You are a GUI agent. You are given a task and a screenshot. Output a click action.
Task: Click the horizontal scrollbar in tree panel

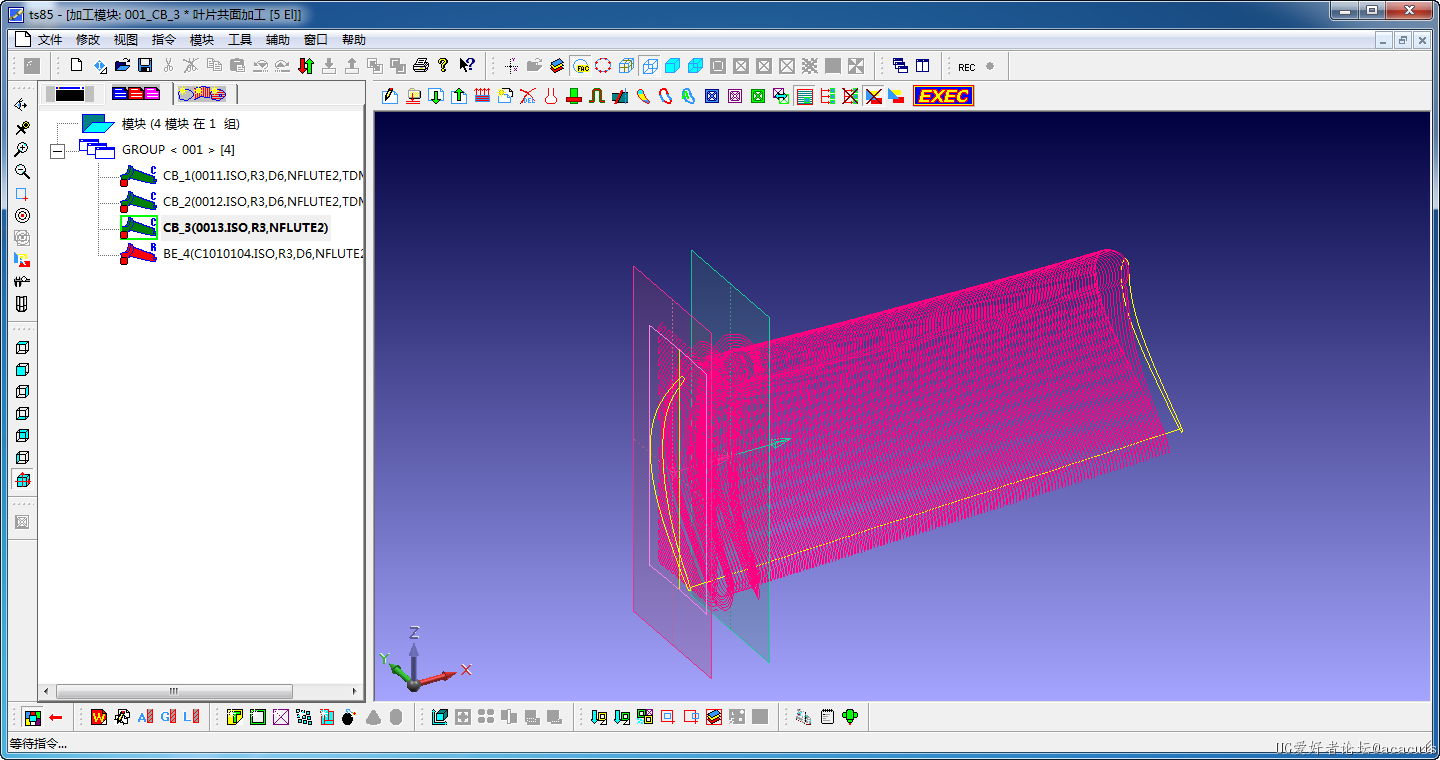(174, 691)
